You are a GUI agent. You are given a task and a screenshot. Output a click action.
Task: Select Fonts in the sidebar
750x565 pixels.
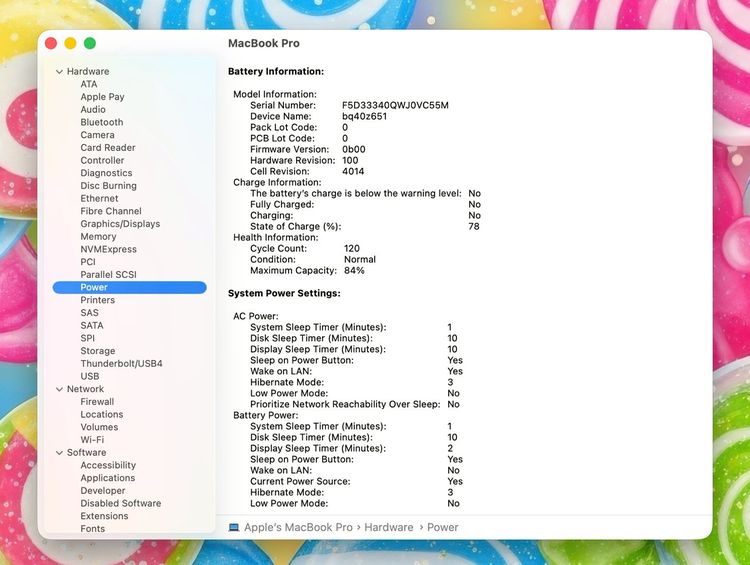click(93, 529)
